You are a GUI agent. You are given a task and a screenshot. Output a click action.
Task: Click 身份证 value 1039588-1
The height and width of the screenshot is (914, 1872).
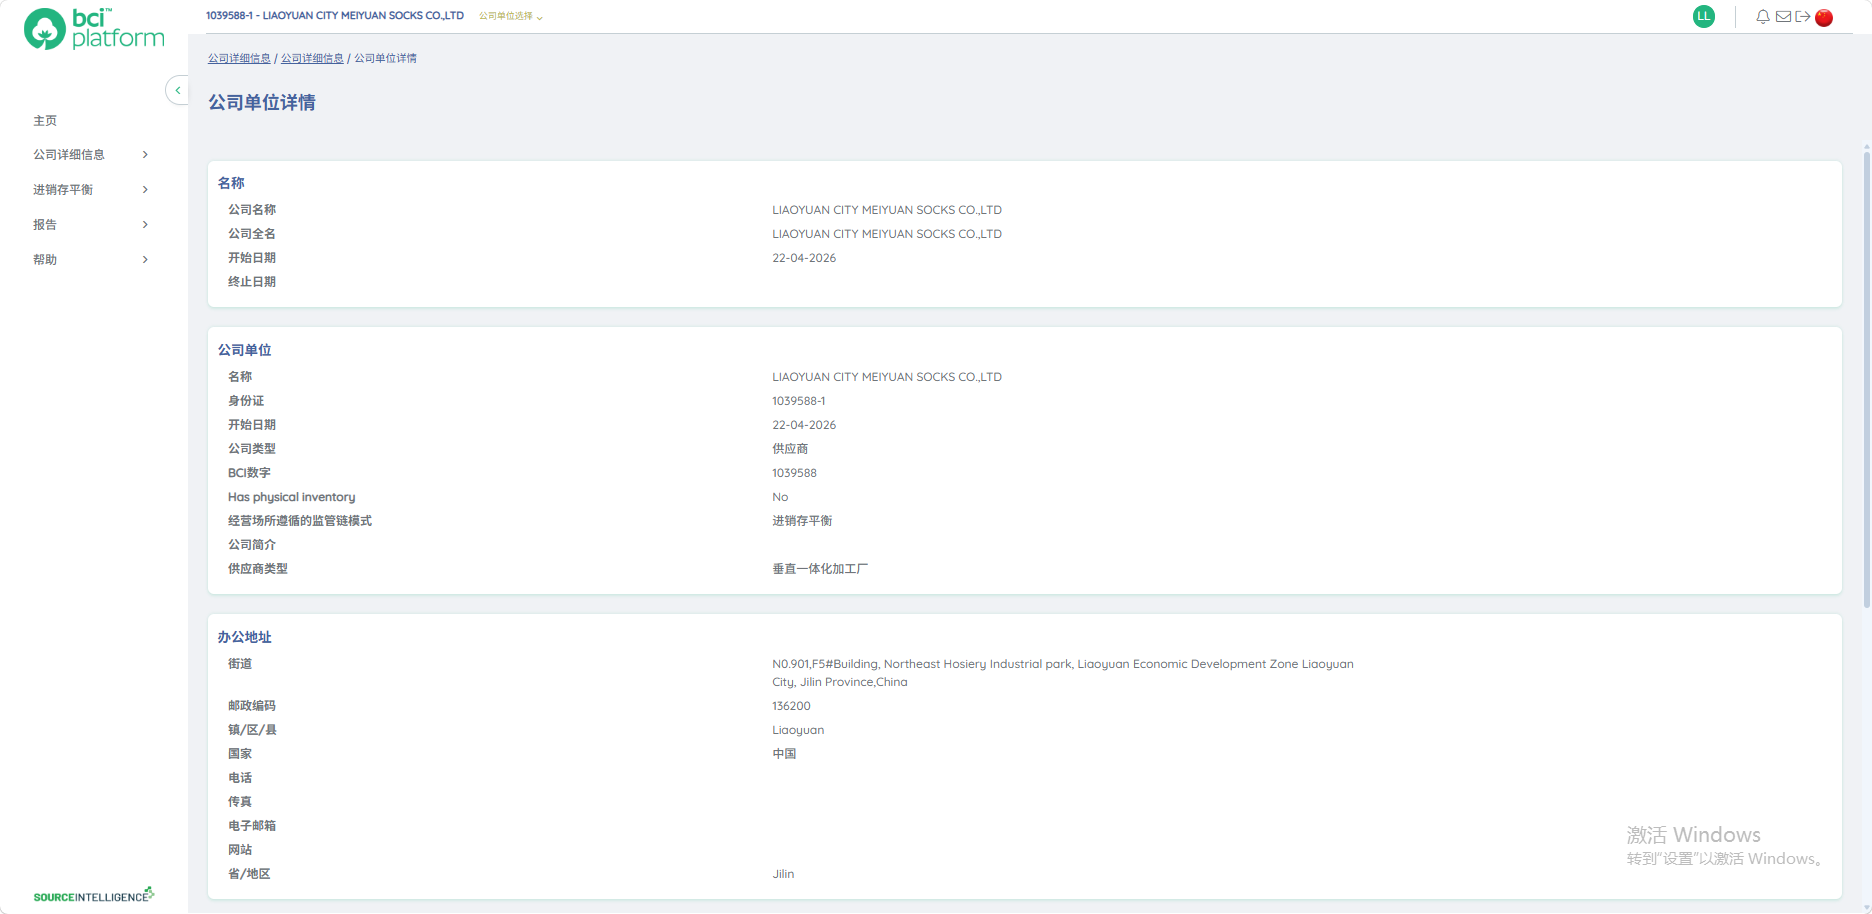799,401
